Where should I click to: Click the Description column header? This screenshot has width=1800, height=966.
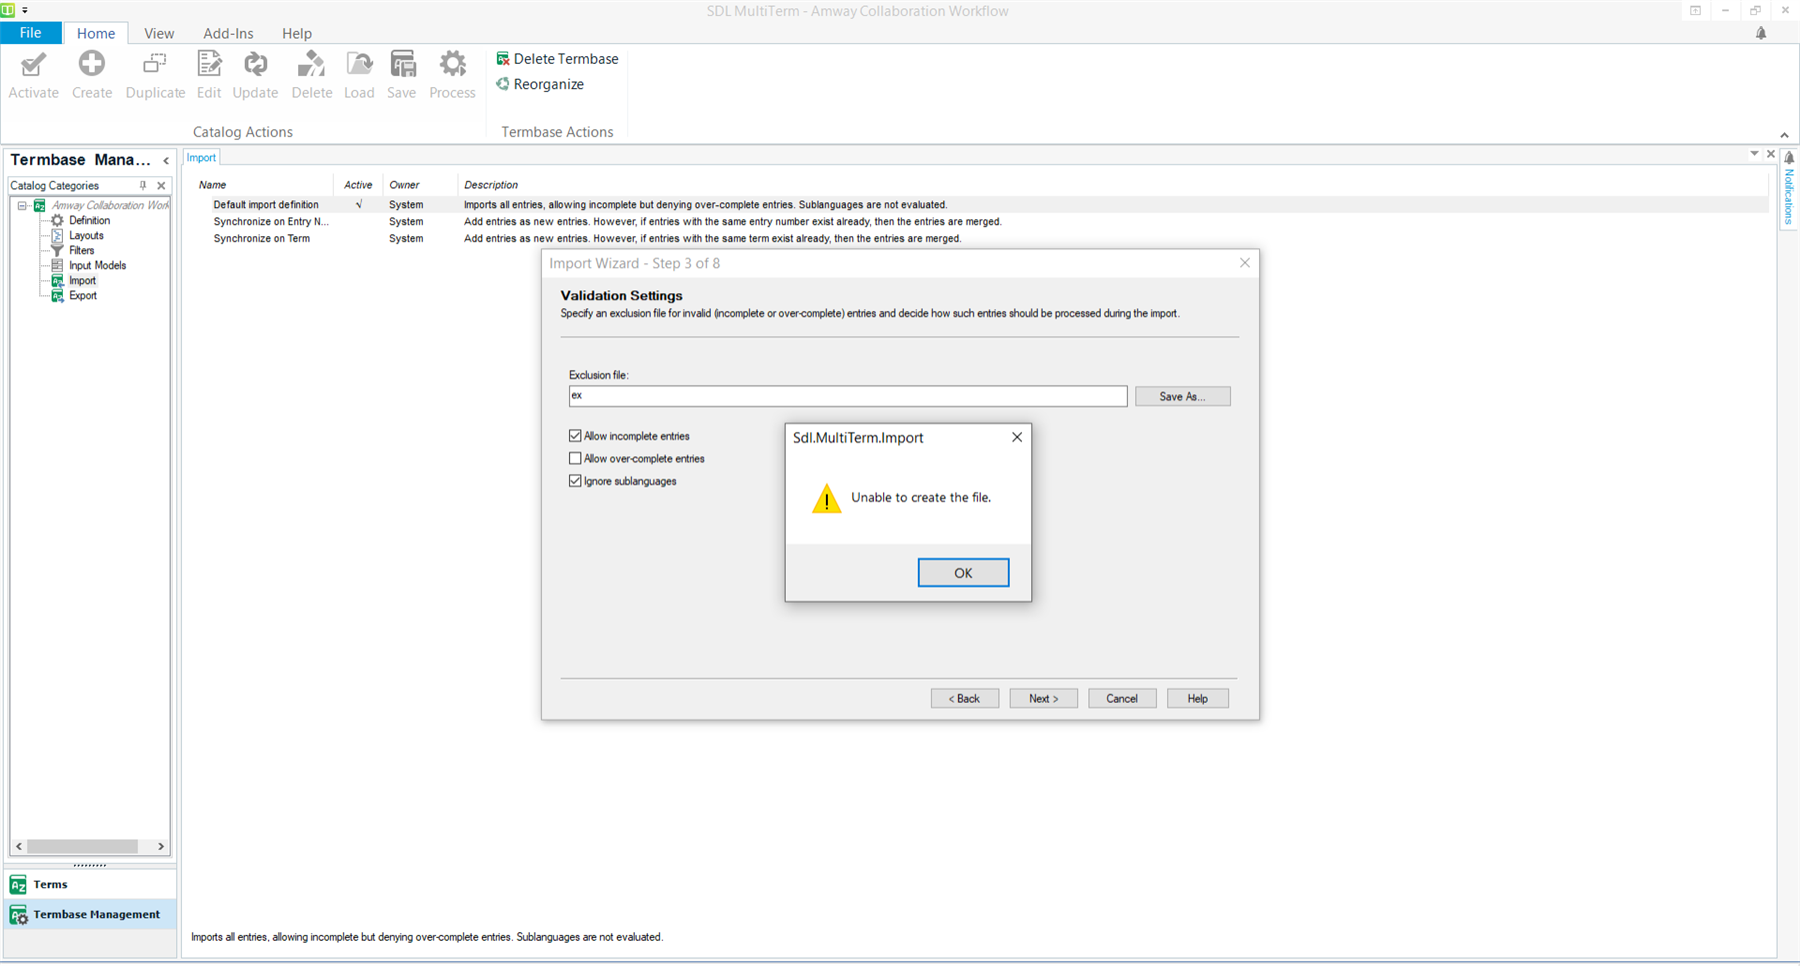click(x=491, y=185)
